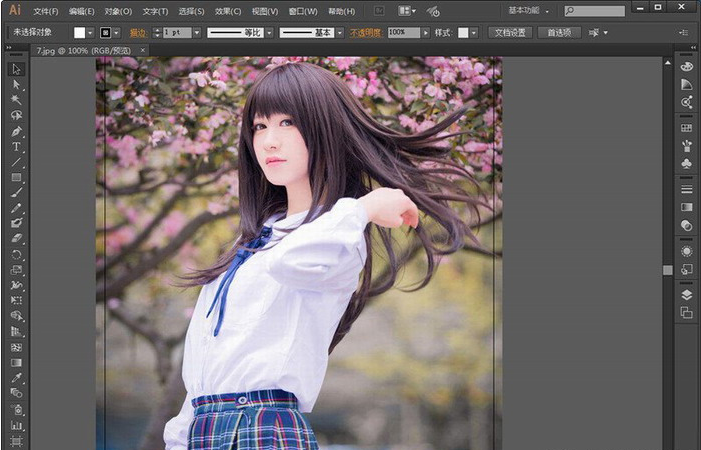
Task: Select the Rectangle tool
Action: [x=16, y=177]
